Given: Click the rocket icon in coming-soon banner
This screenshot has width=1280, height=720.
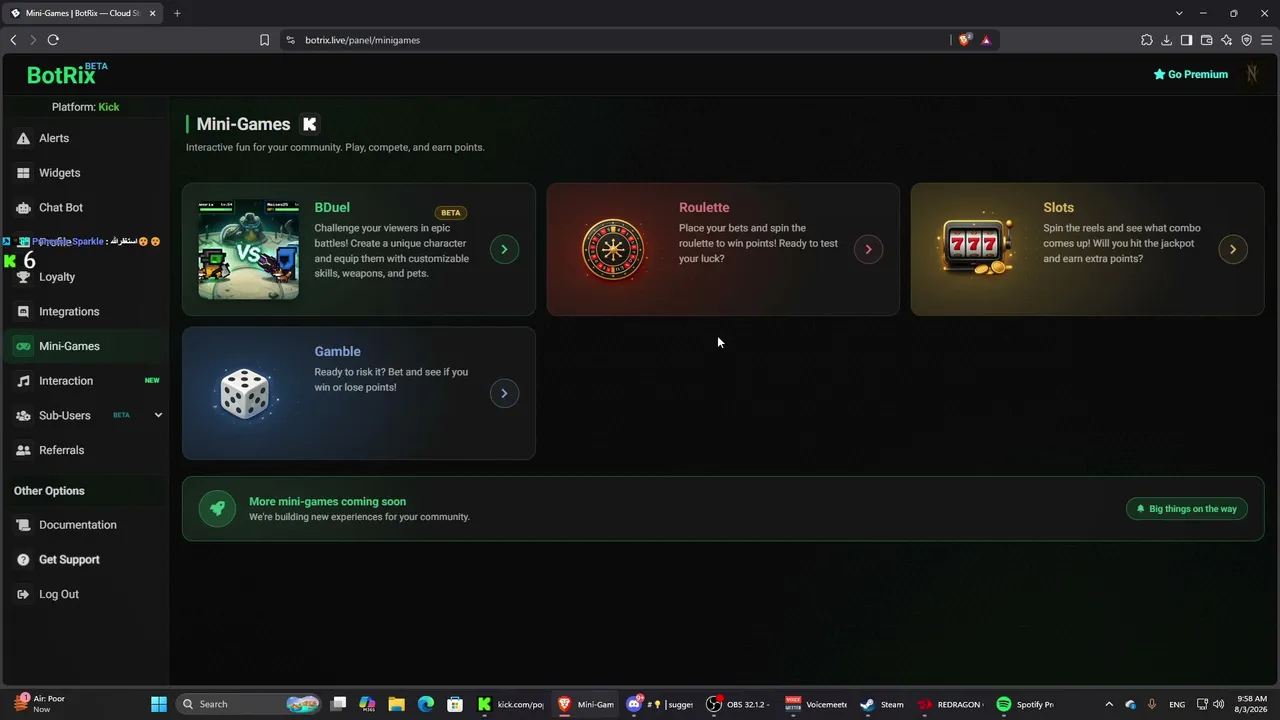Looking at the screenshot, I should tap(217, 509).
